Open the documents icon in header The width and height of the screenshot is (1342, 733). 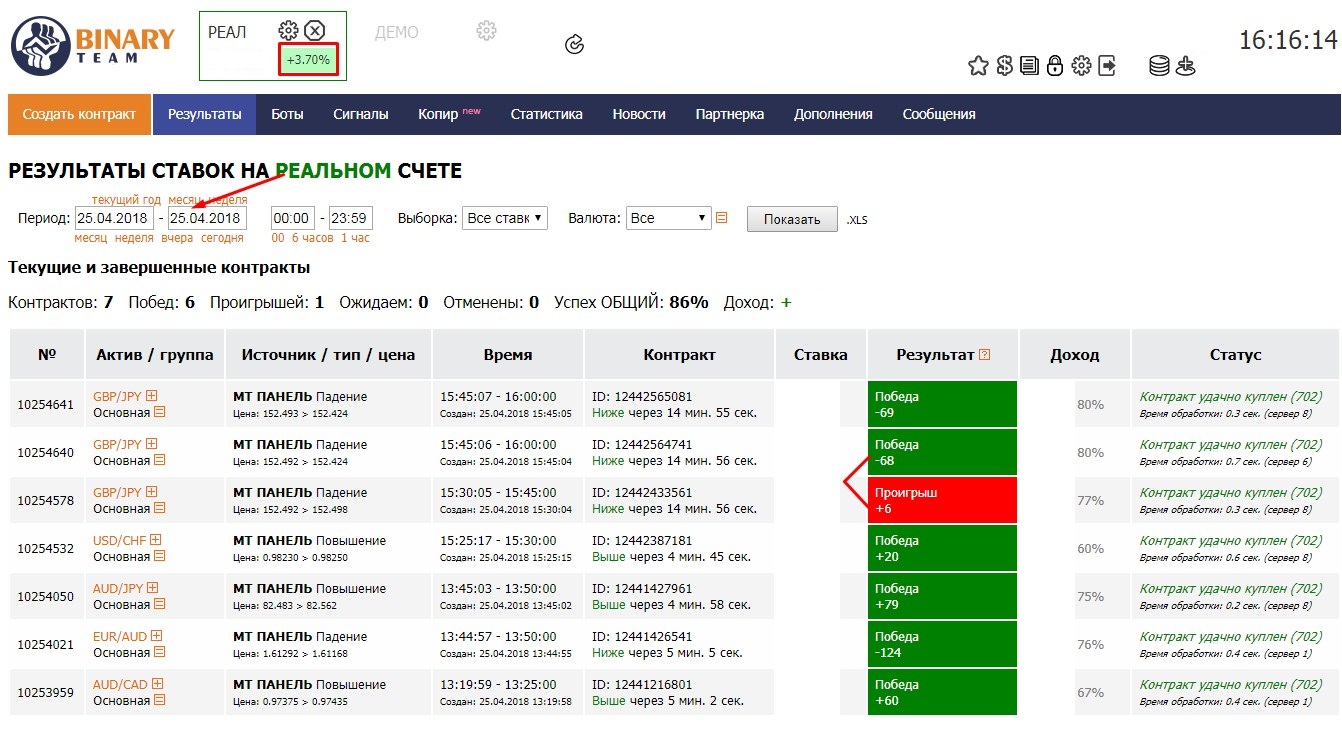(x=1030, y=66)
